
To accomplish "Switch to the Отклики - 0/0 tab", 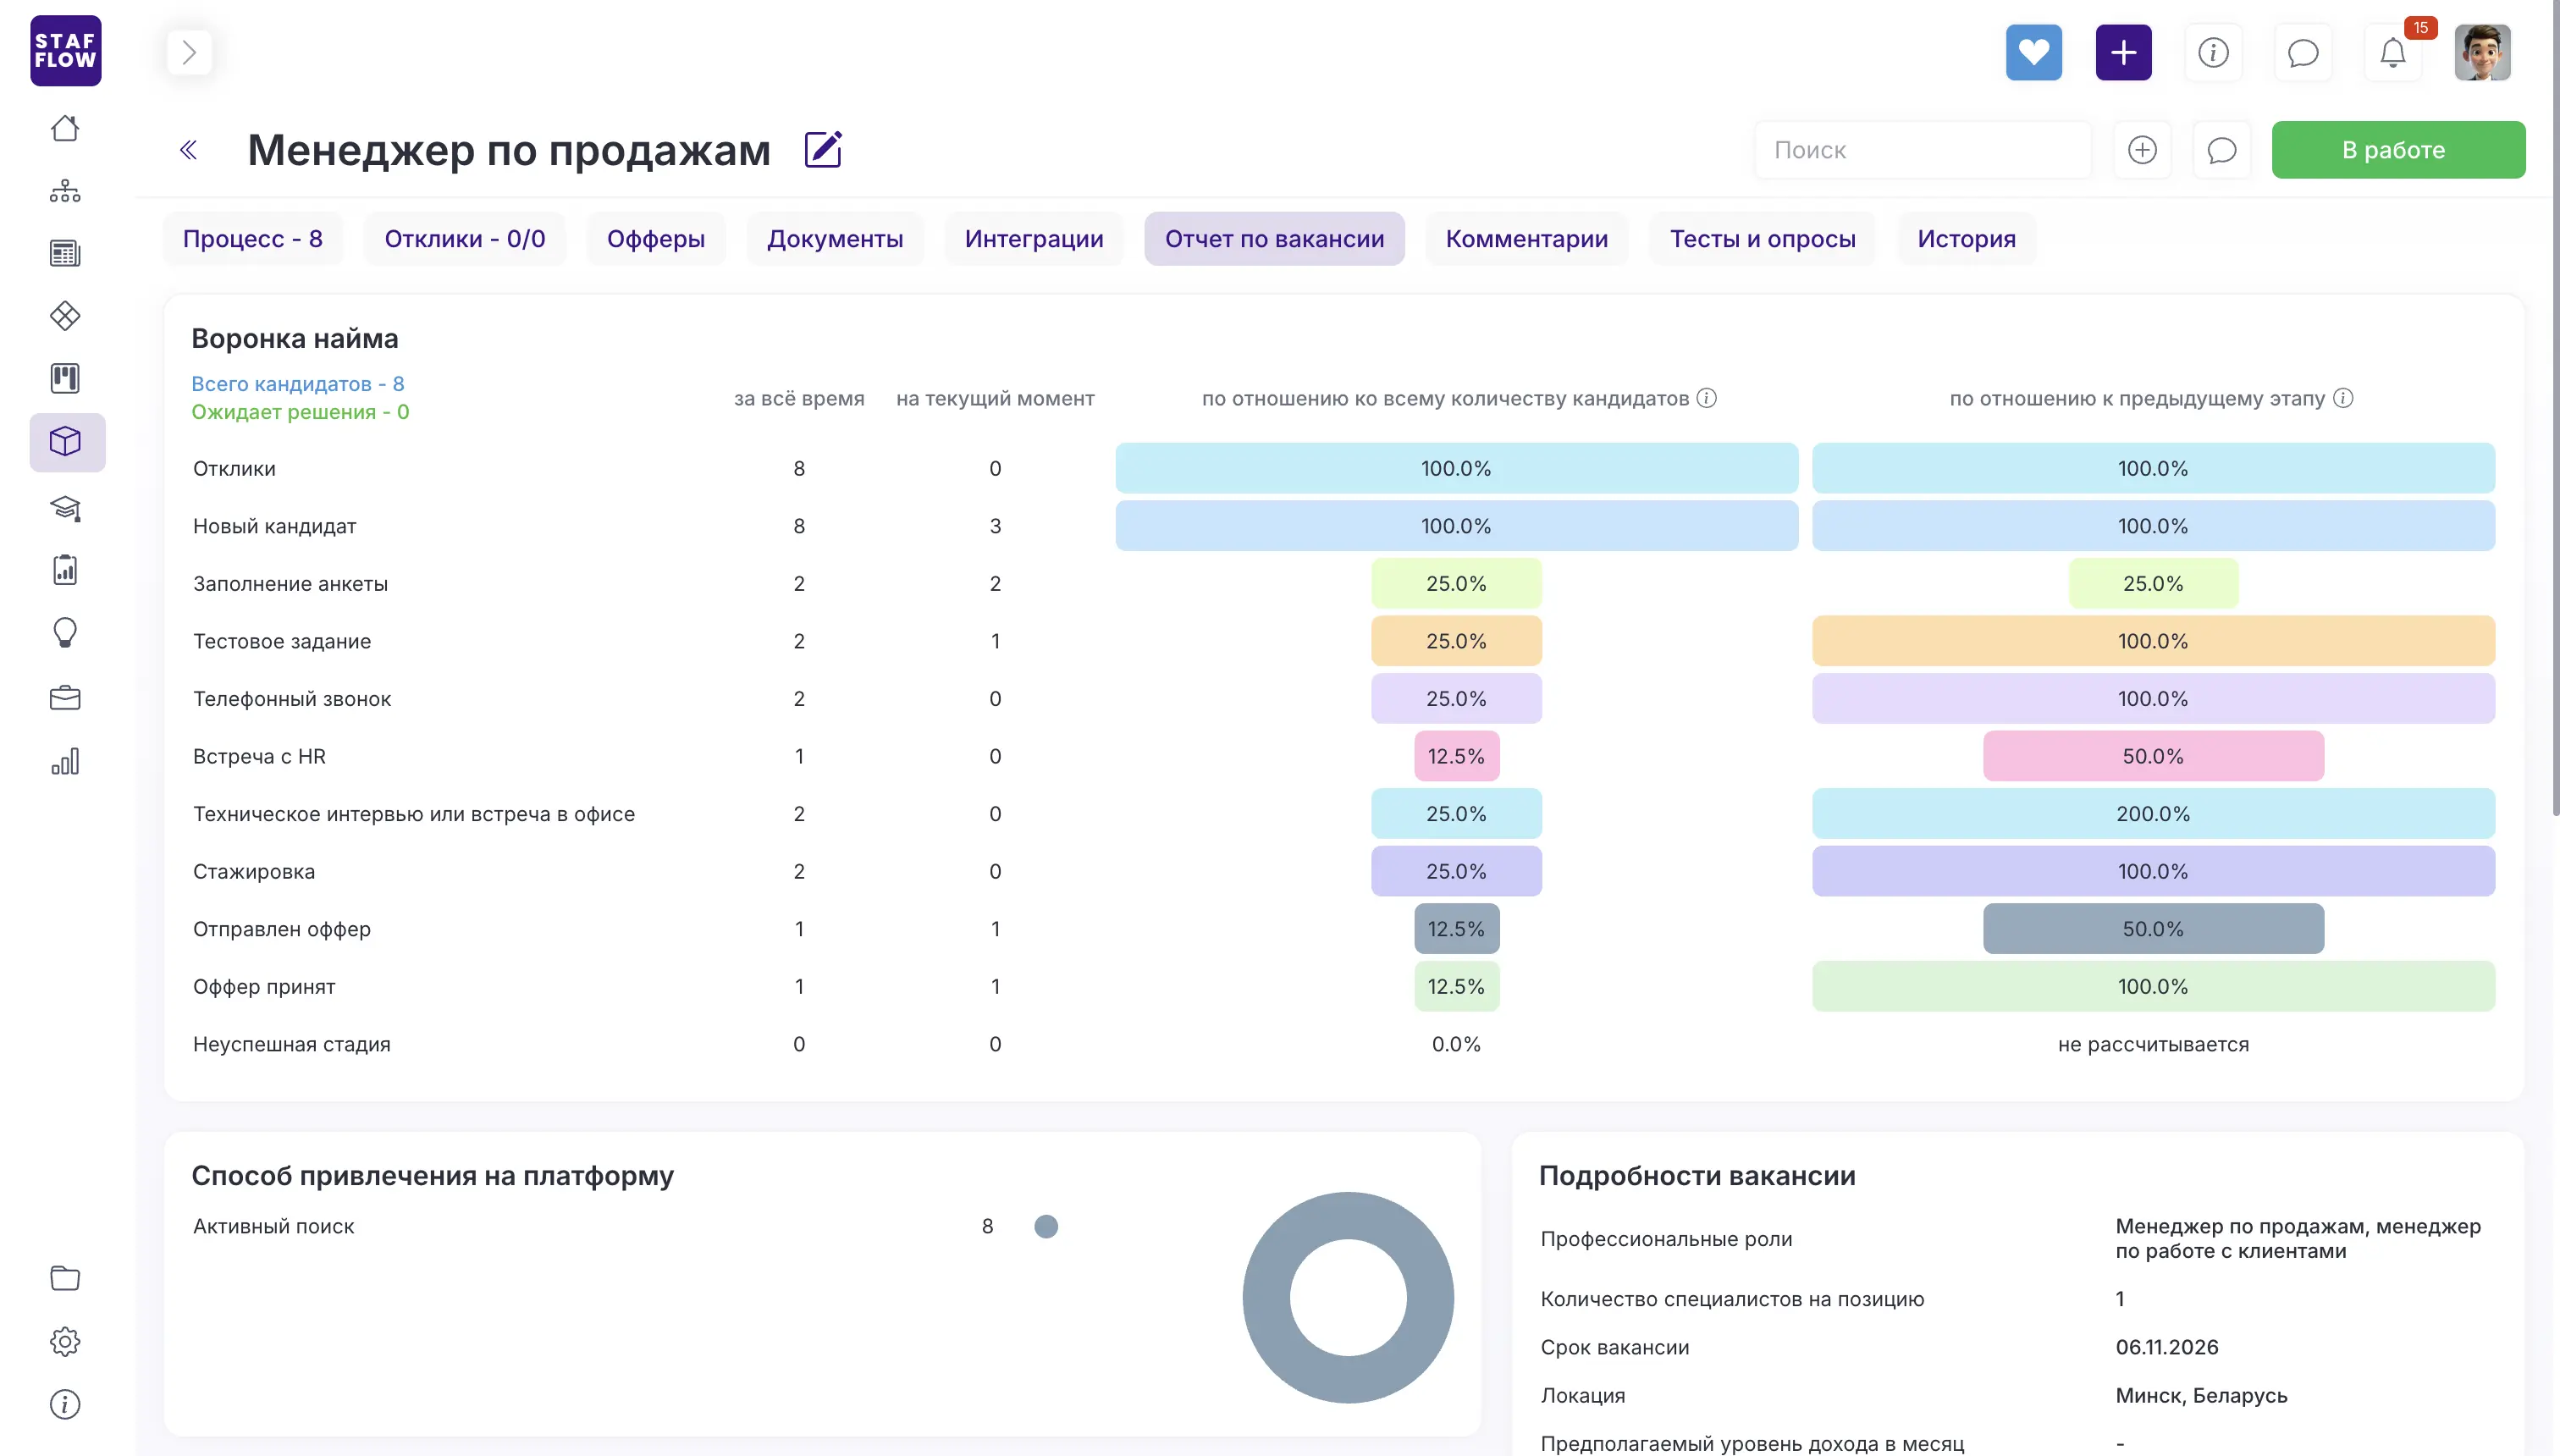I will tap(465, 239).
